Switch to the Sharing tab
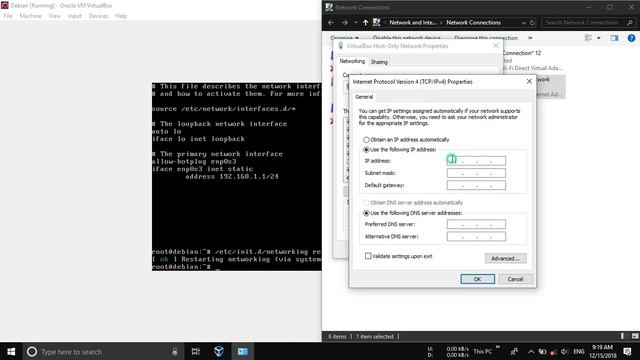This screenshot has width=640, height=360. [379, 62]
